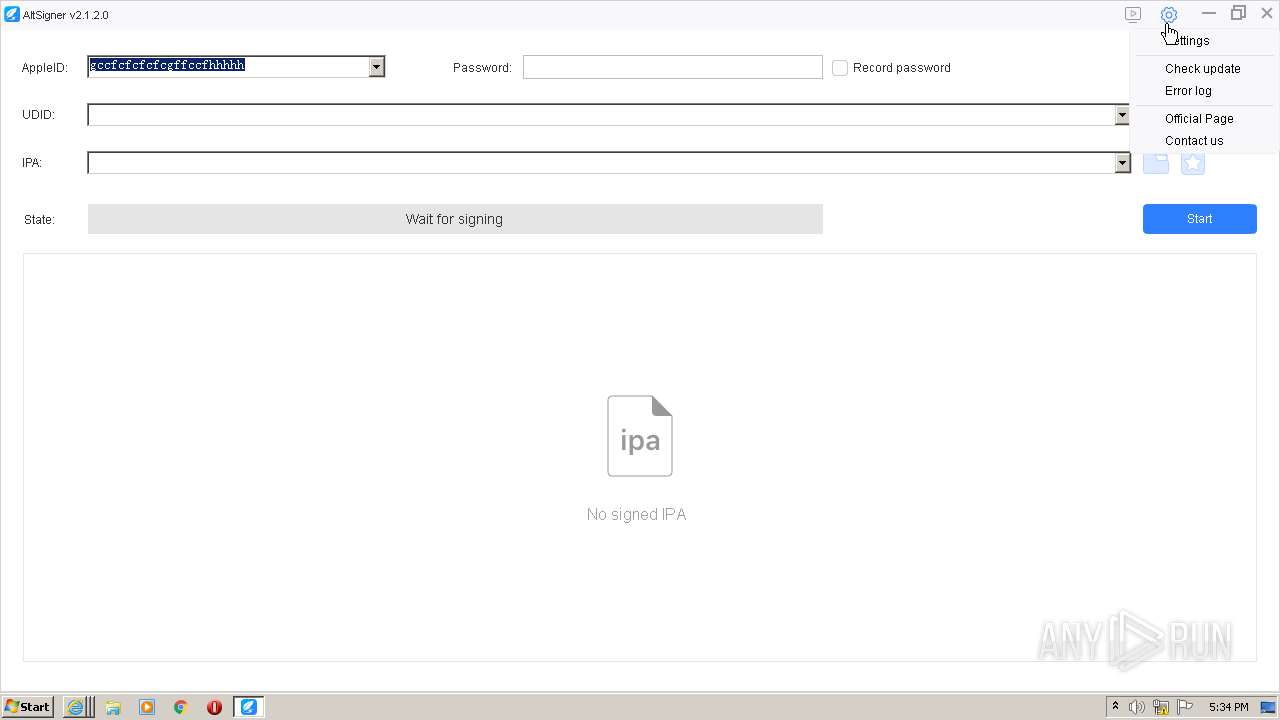Open volume control in system tray
Screen dimensions: 1280x720
1137,707
